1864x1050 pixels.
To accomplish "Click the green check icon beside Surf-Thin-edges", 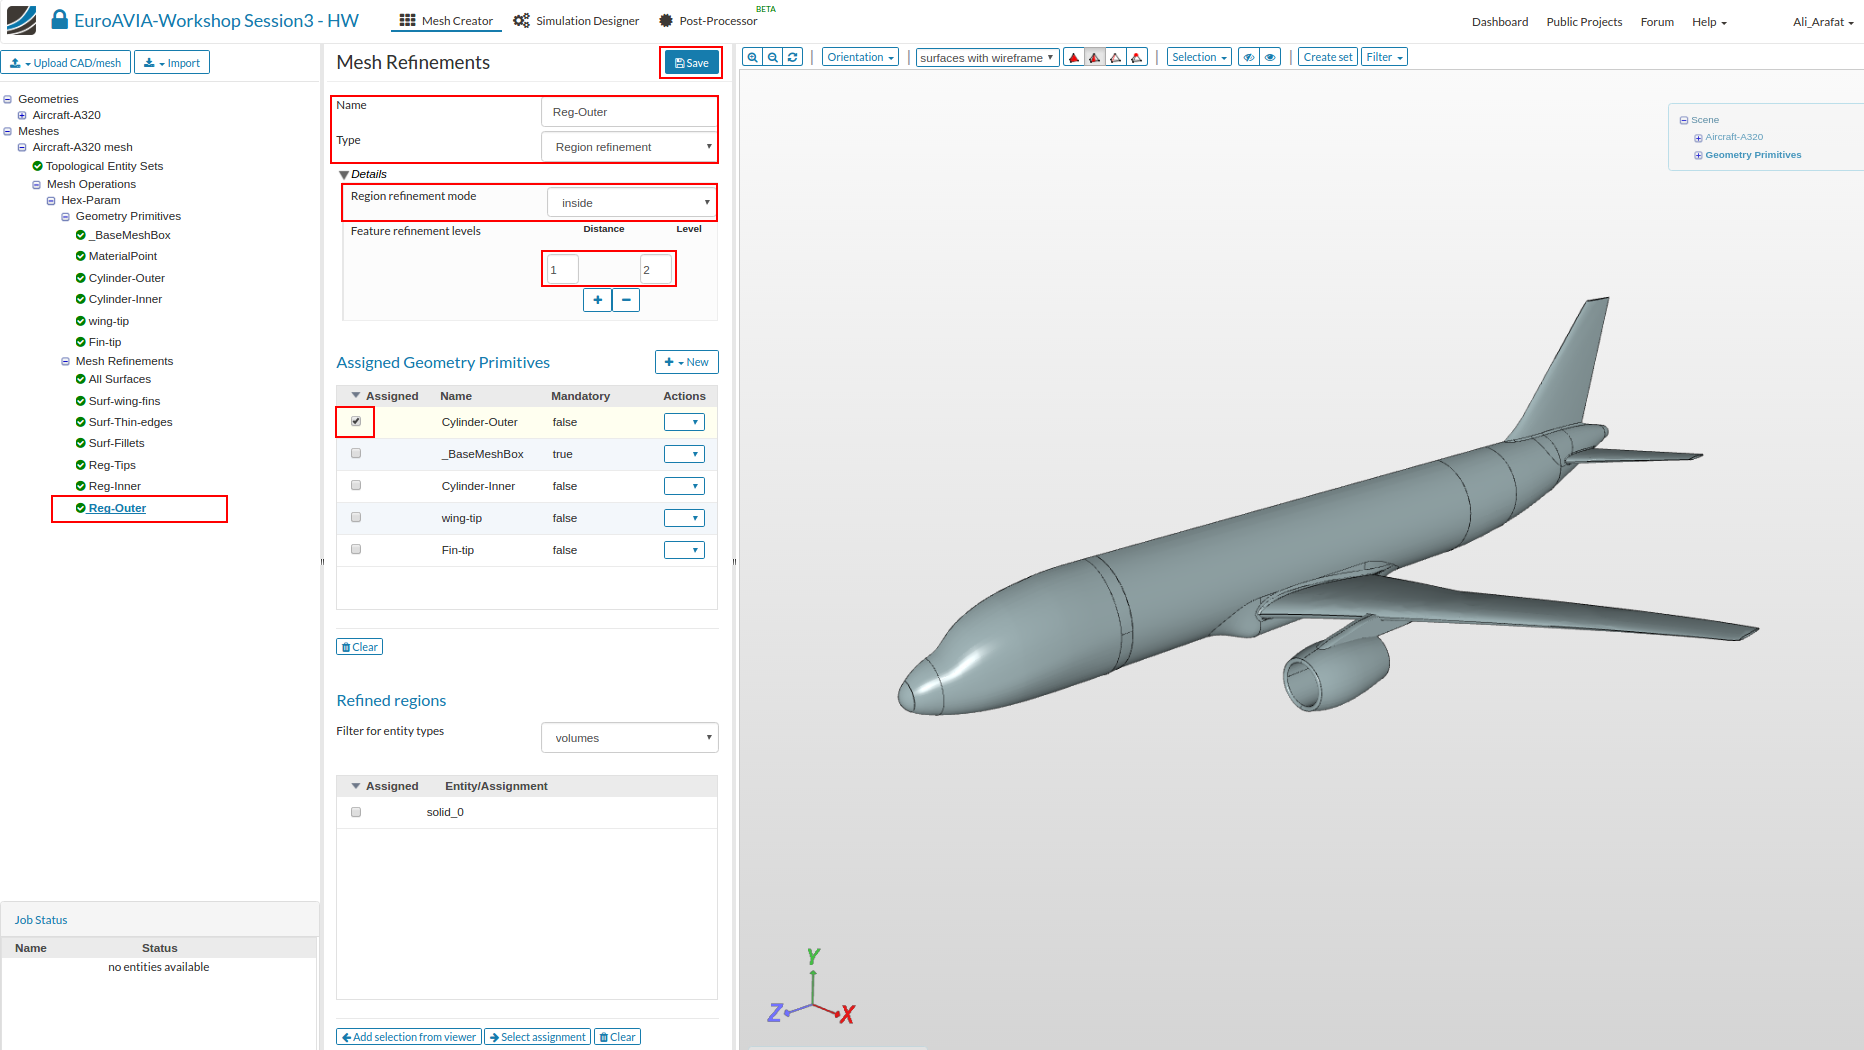I will tap(81, 422).
